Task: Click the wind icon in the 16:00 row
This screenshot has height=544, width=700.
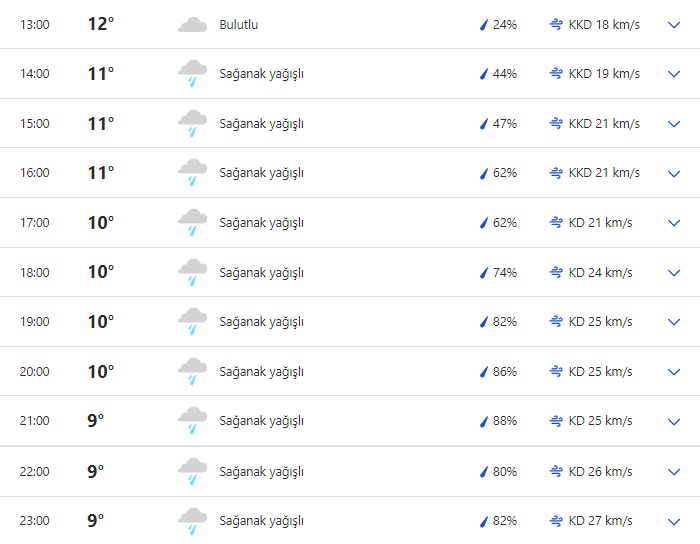Action: [556, 173]
